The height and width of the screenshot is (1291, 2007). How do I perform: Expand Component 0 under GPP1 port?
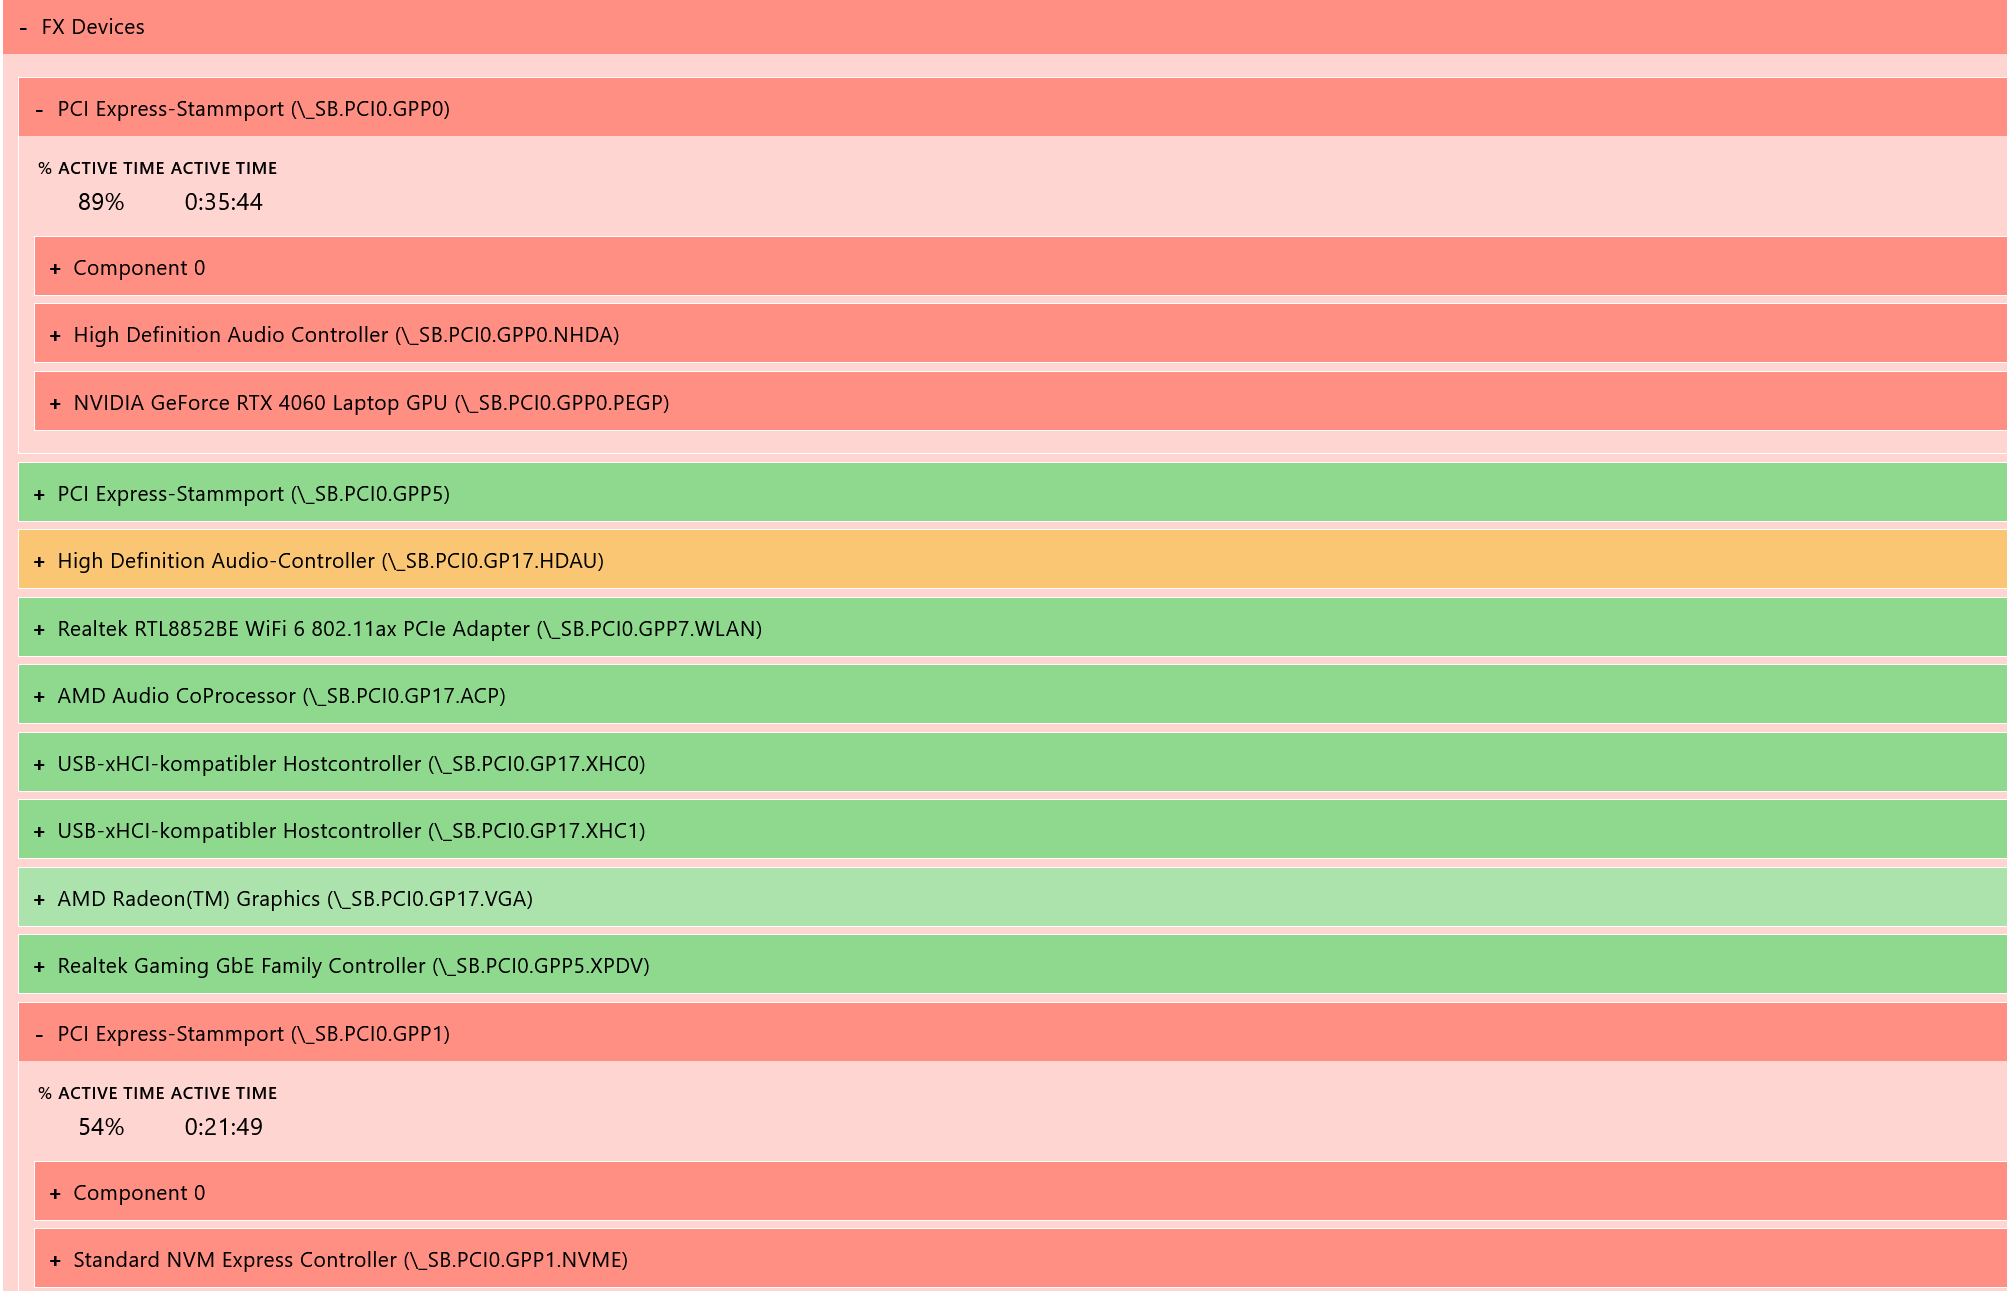point(55,1193)
